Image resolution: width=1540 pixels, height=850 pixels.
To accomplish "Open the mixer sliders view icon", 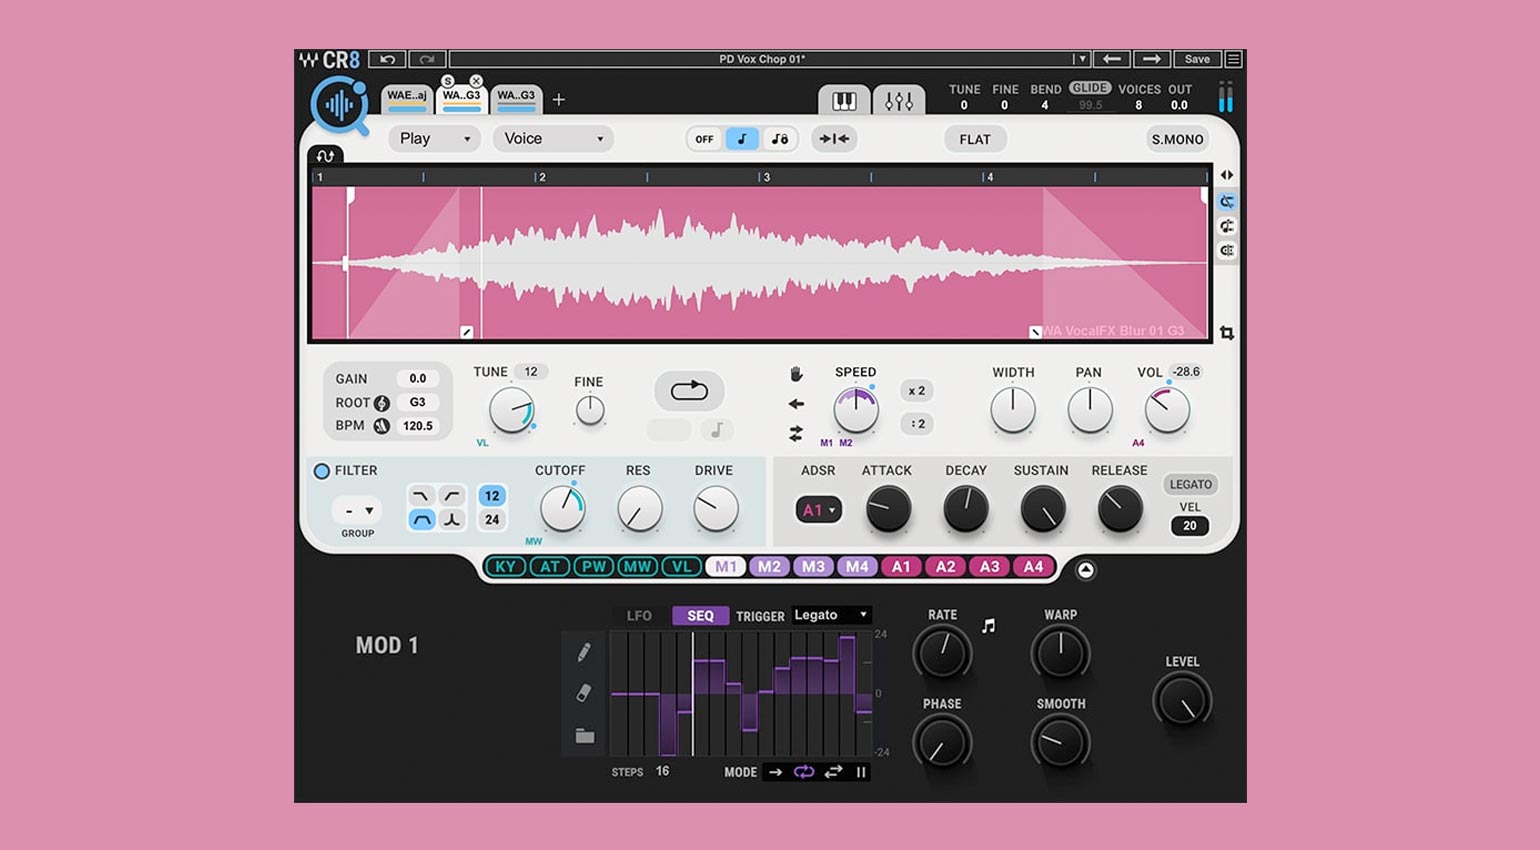I will (x=898, y=100).
